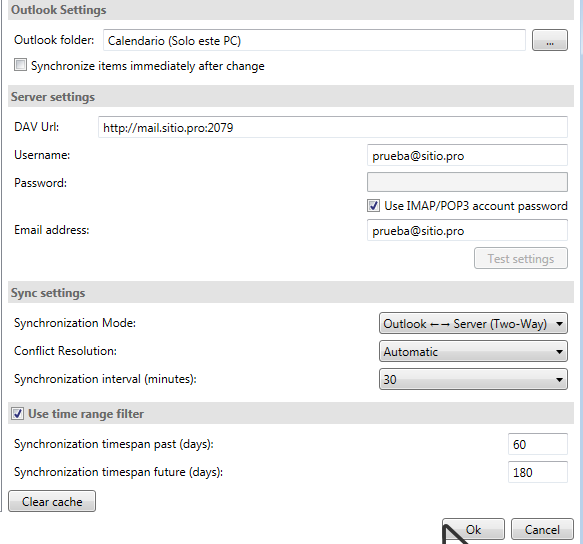Open the Synchronization Mode dropdown
Screen dimensions: 583x544
click(473, 323)
